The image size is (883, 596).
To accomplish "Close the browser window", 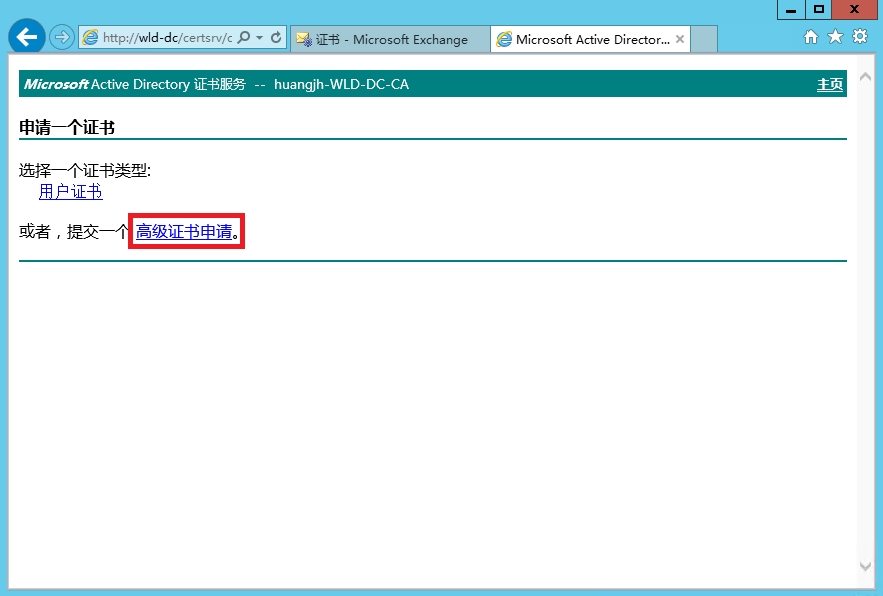I will 854,10.
